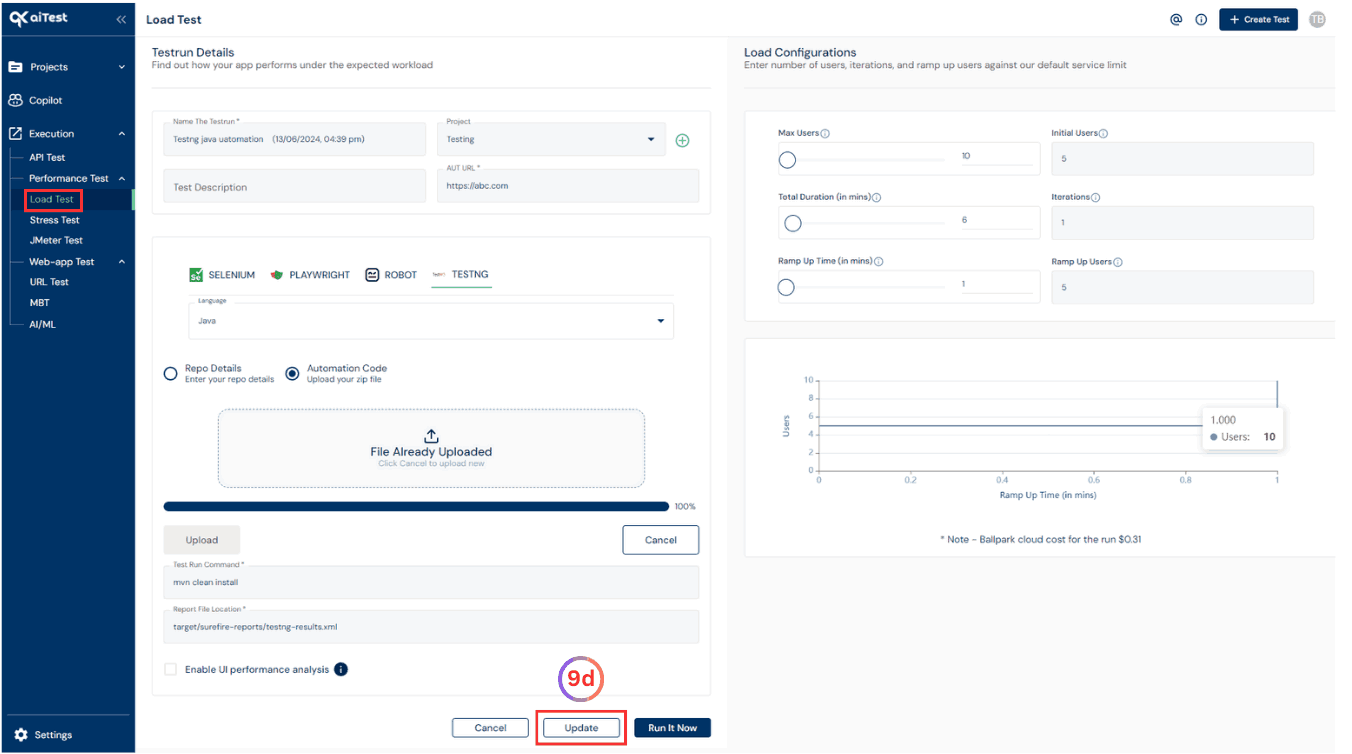Open AI/ML in sidebar
The height and width of the screenshot is (754, 1352).
pyautogui.click(x=43, y=324)
